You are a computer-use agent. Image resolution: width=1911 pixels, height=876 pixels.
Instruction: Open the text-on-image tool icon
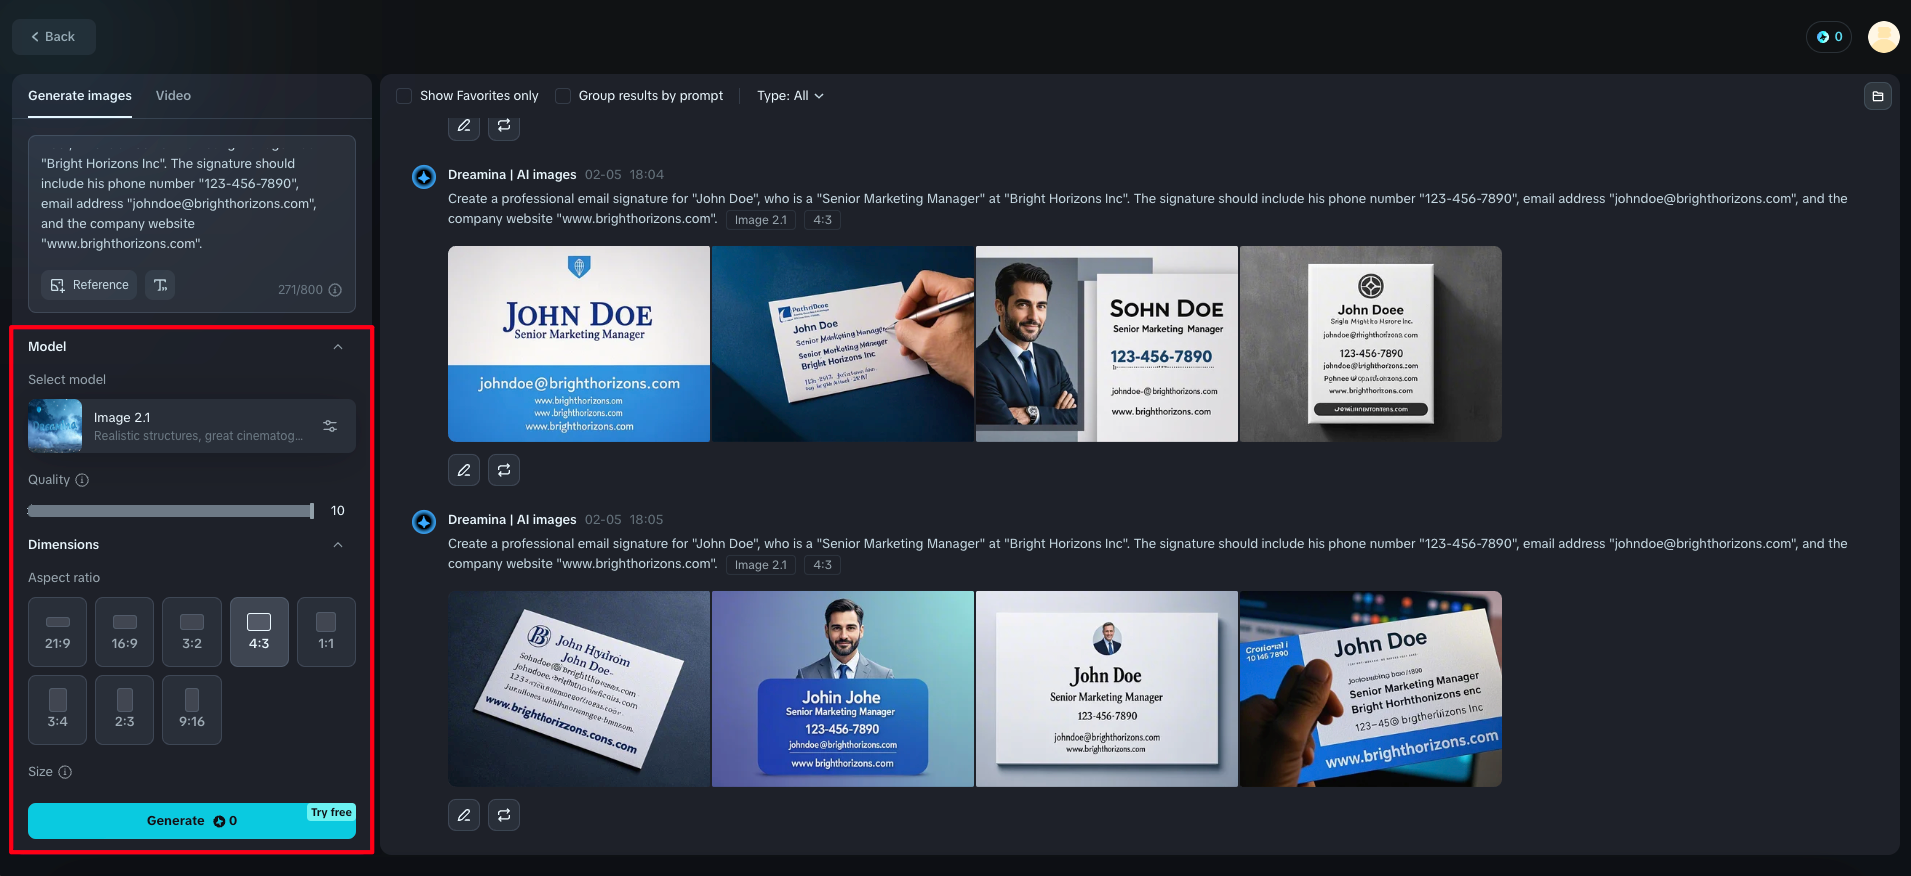160,285
